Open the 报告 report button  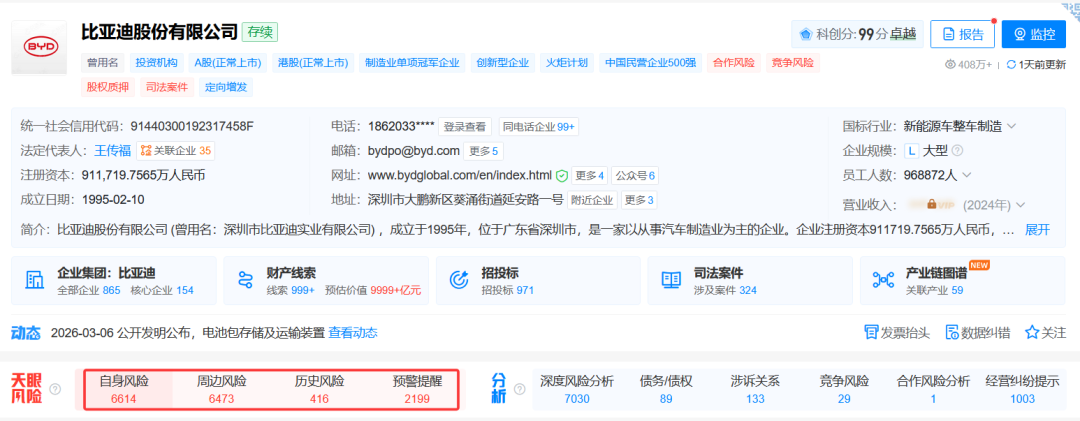[x=962, y=34]
